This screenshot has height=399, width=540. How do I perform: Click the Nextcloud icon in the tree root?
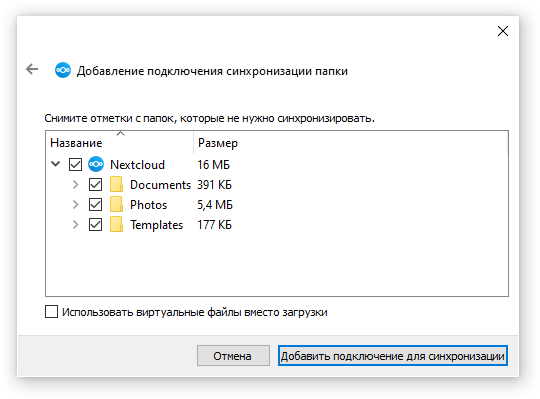[96, 164]
